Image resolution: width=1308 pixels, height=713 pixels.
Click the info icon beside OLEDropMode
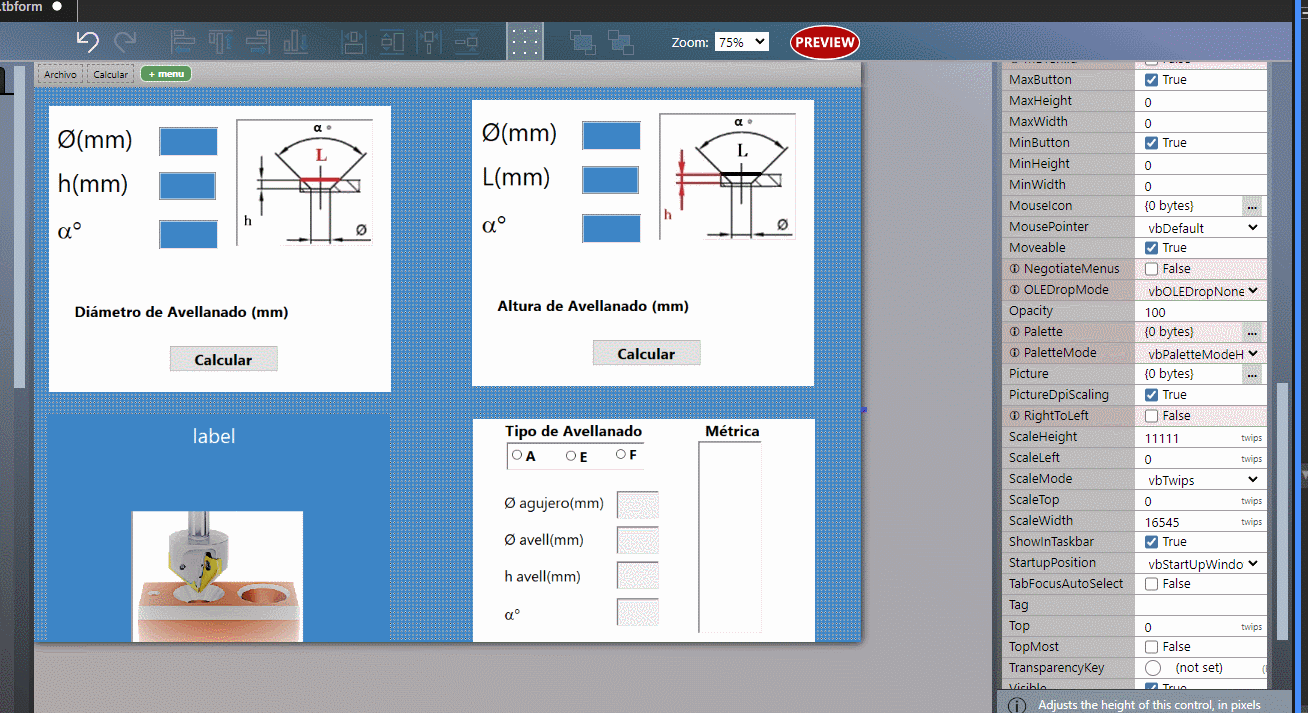coord(1014,290)
